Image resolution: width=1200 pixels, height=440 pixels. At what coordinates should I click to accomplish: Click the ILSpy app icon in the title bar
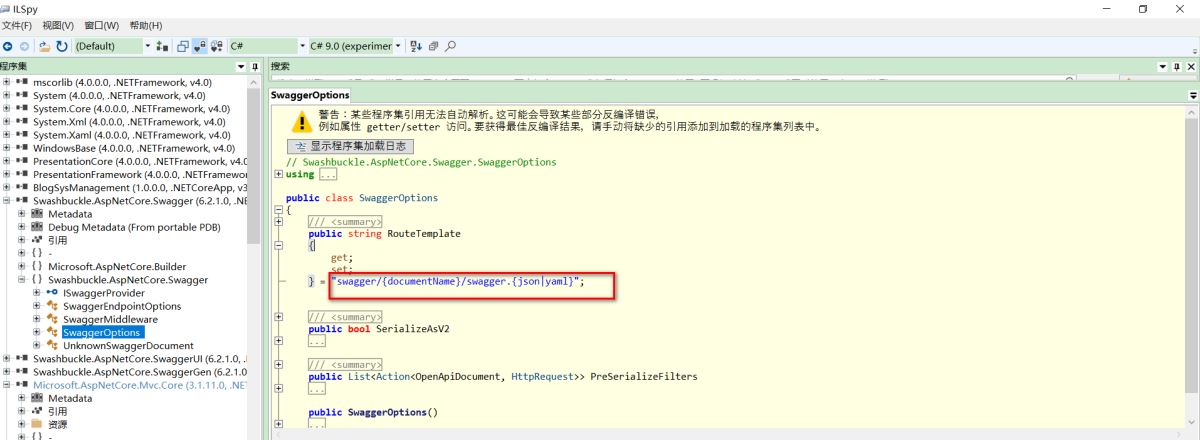click(7, 8)
